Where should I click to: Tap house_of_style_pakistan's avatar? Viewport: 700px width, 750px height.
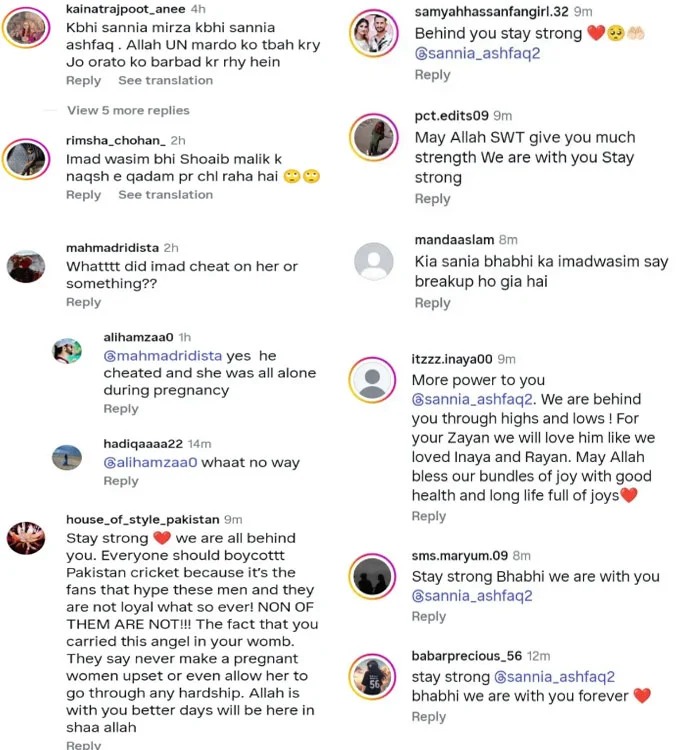26,537
